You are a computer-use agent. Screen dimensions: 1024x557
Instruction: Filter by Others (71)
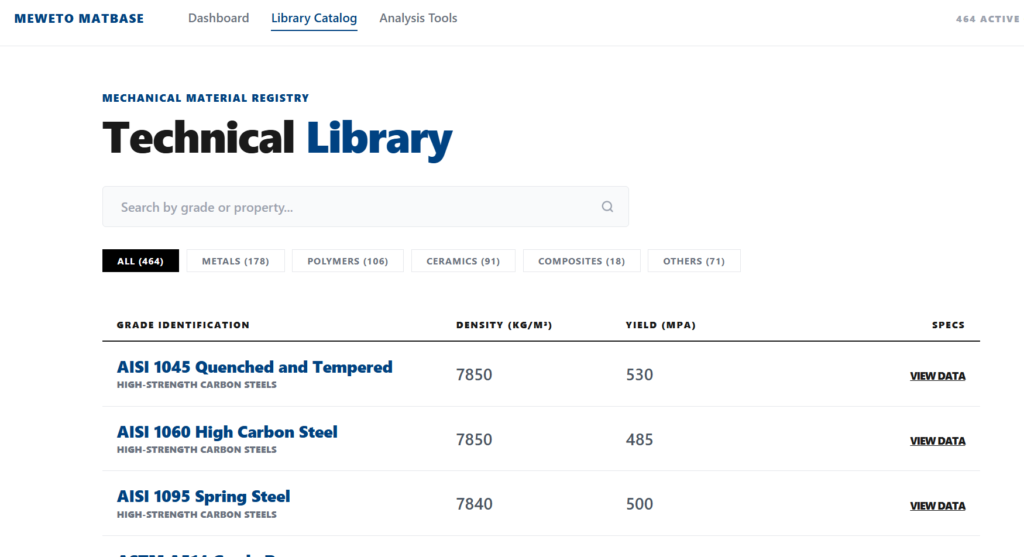tap(694, 261)
